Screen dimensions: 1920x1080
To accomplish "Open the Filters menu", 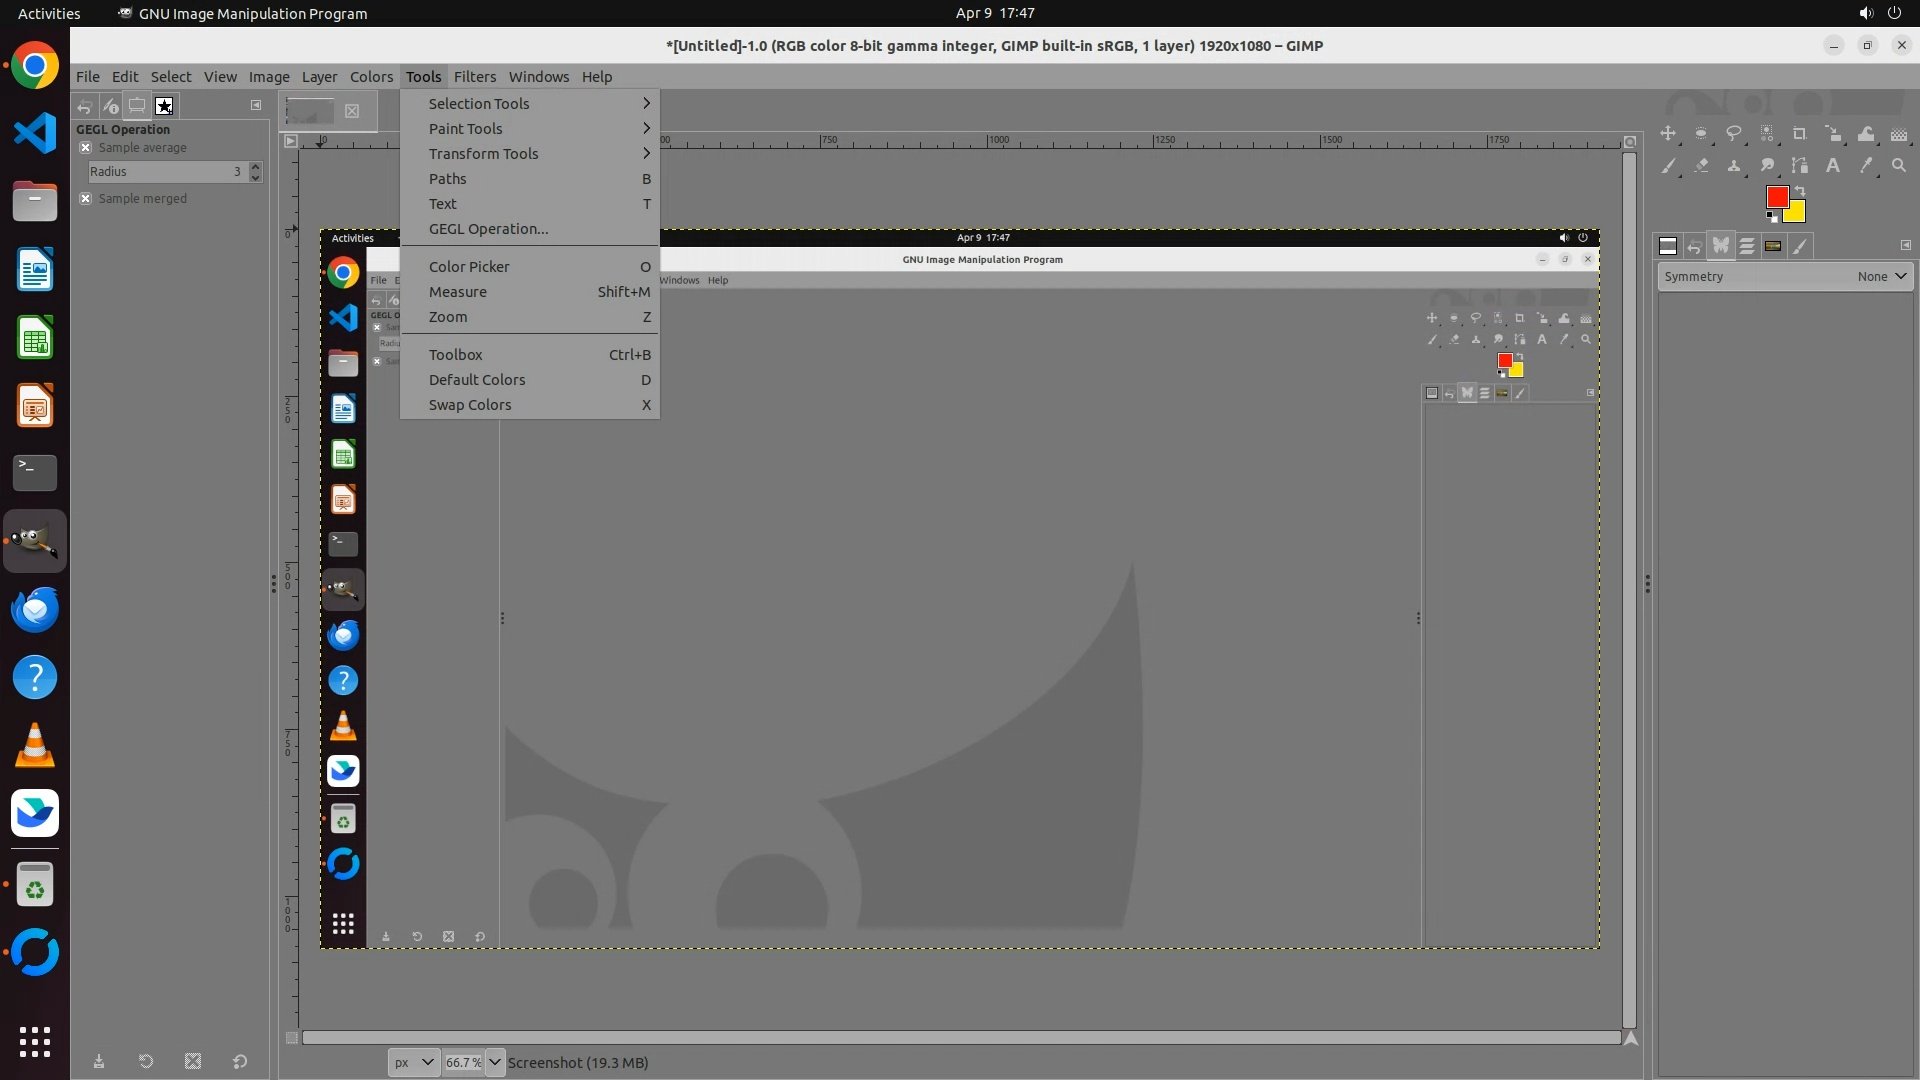I will [x=474, y=77].
